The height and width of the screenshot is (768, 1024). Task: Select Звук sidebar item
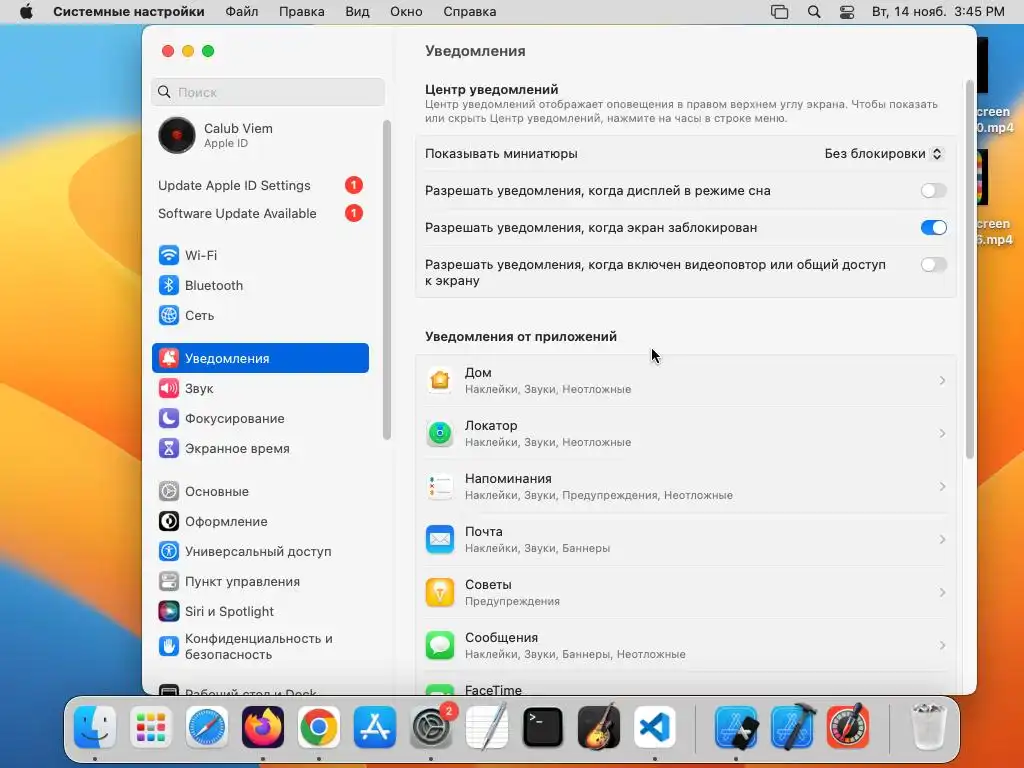point(260,389)
